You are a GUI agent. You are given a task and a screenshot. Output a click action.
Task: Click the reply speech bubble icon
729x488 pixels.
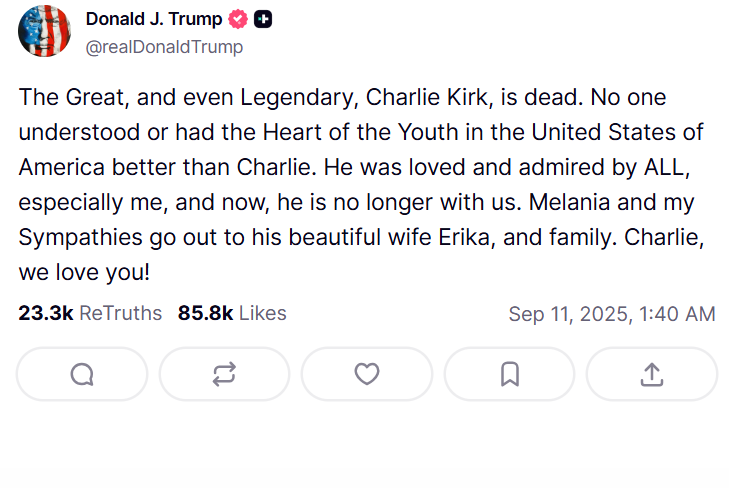point(82,374)
